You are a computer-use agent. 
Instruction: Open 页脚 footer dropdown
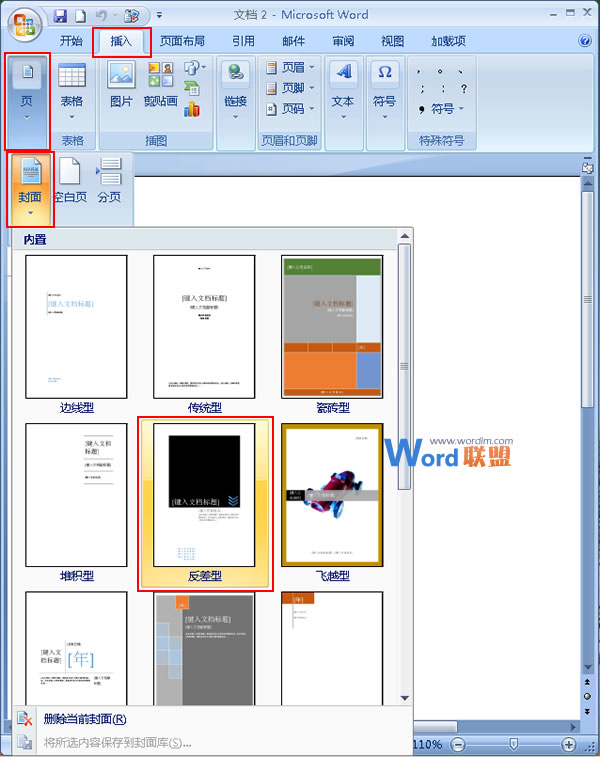coord(290,88)
